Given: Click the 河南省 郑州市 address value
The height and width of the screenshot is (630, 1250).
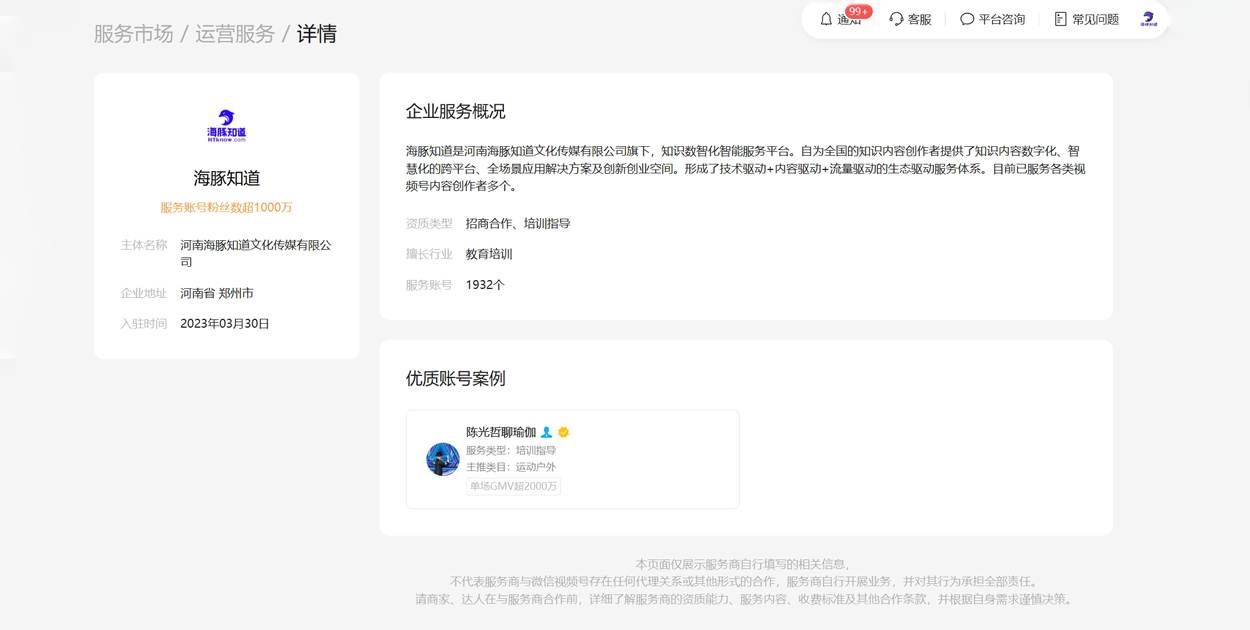Looking at the screenshot, I should click(217, 293).
